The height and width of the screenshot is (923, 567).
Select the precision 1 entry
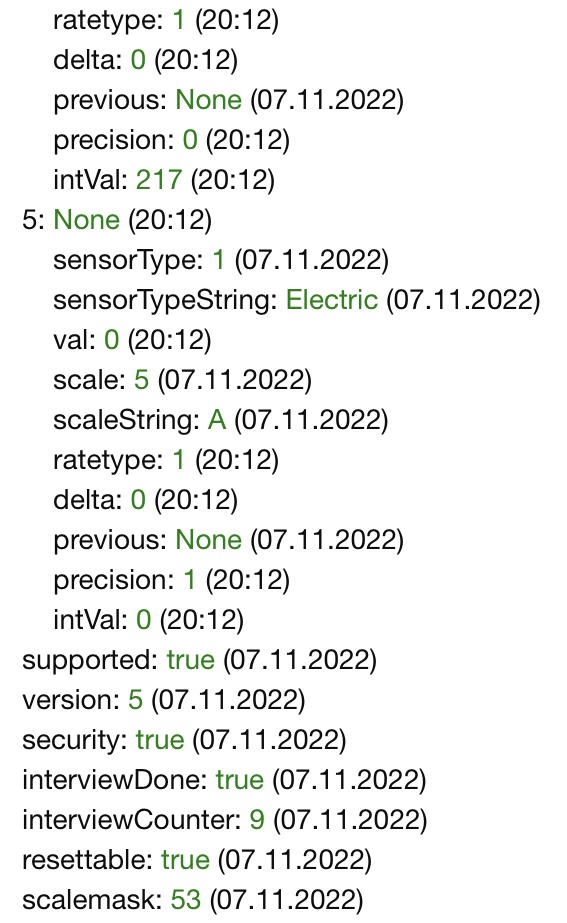(171, 580)
